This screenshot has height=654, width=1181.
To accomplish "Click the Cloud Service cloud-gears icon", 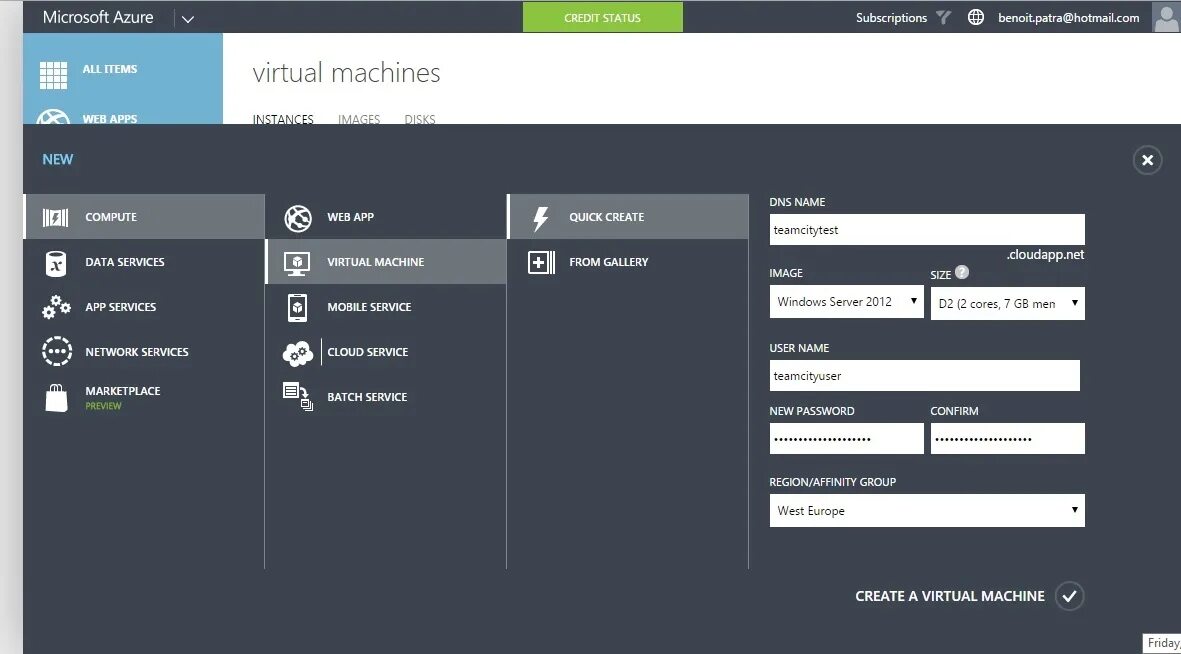I will [x=298, y=353].
